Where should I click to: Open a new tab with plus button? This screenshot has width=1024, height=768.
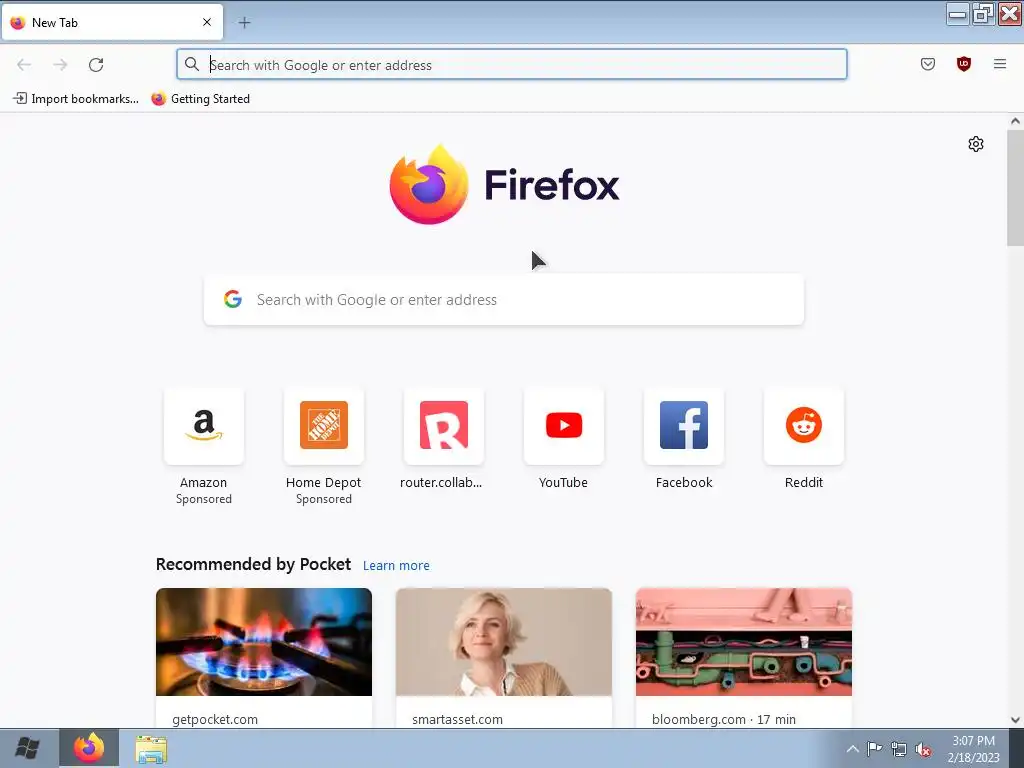point(244,23)
